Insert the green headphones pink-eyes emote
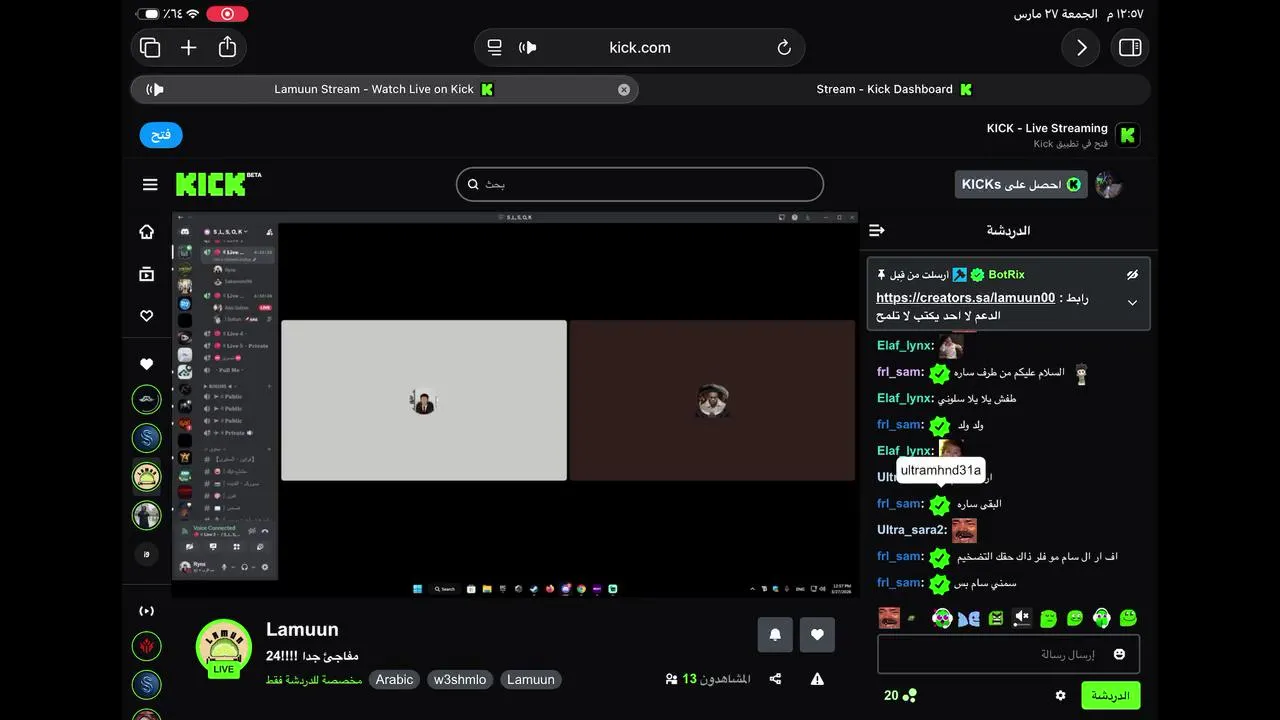 942,618
